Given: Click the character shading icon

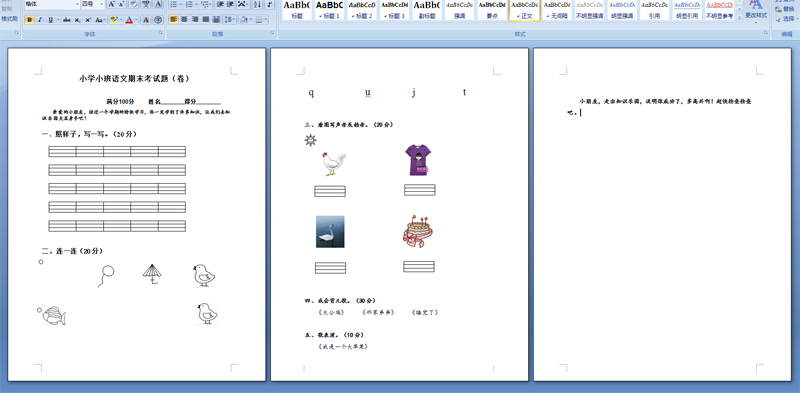Looking at the screenshot, I should coord(146,19).
